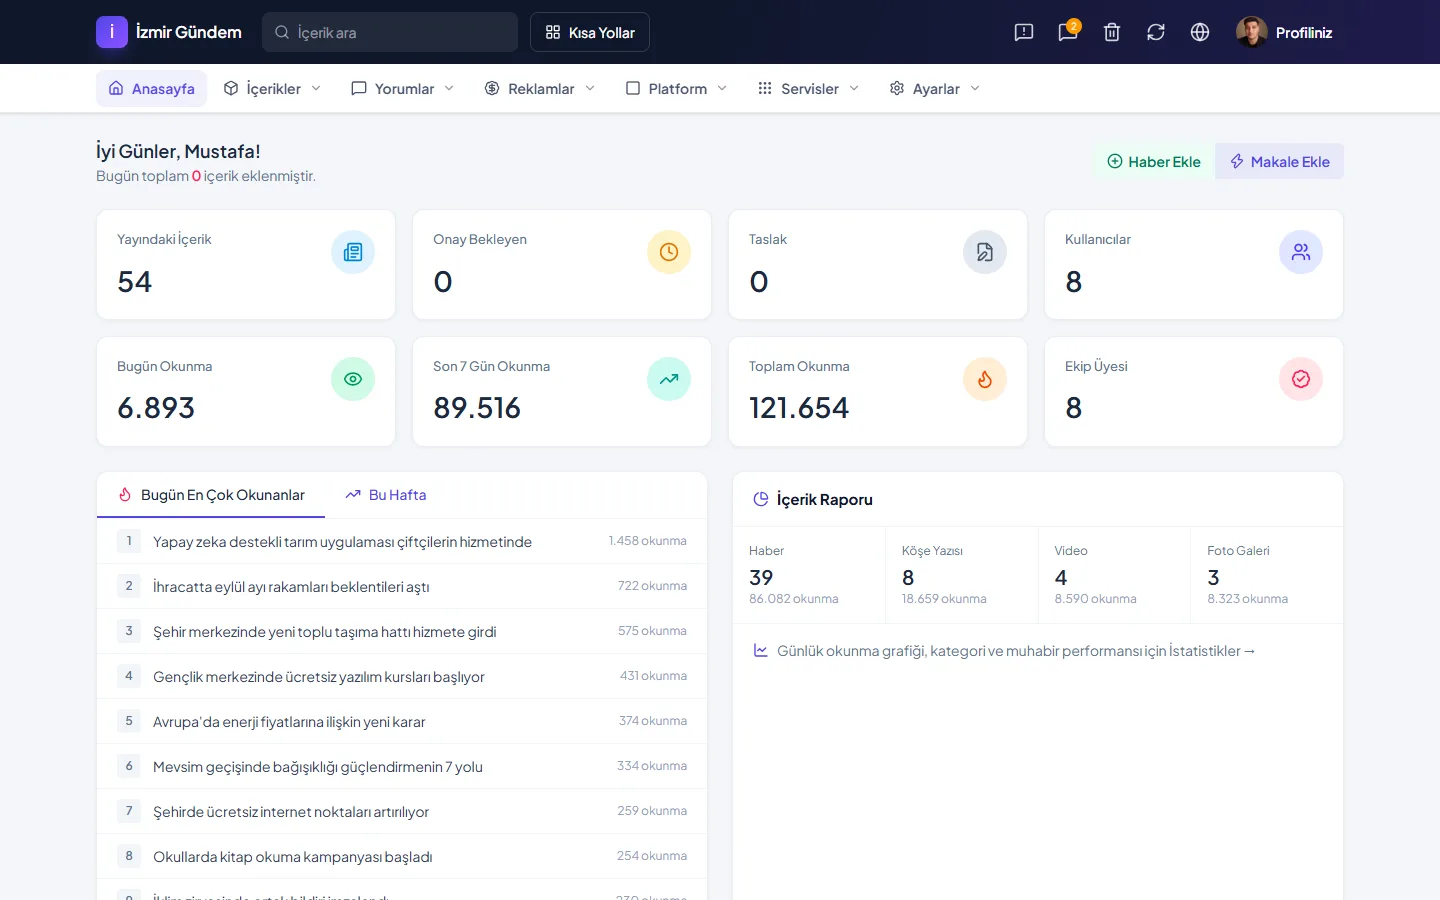Expand the Servisler dropdown menu
Viewport: 1440px width, 900px height.
(809, 88)
